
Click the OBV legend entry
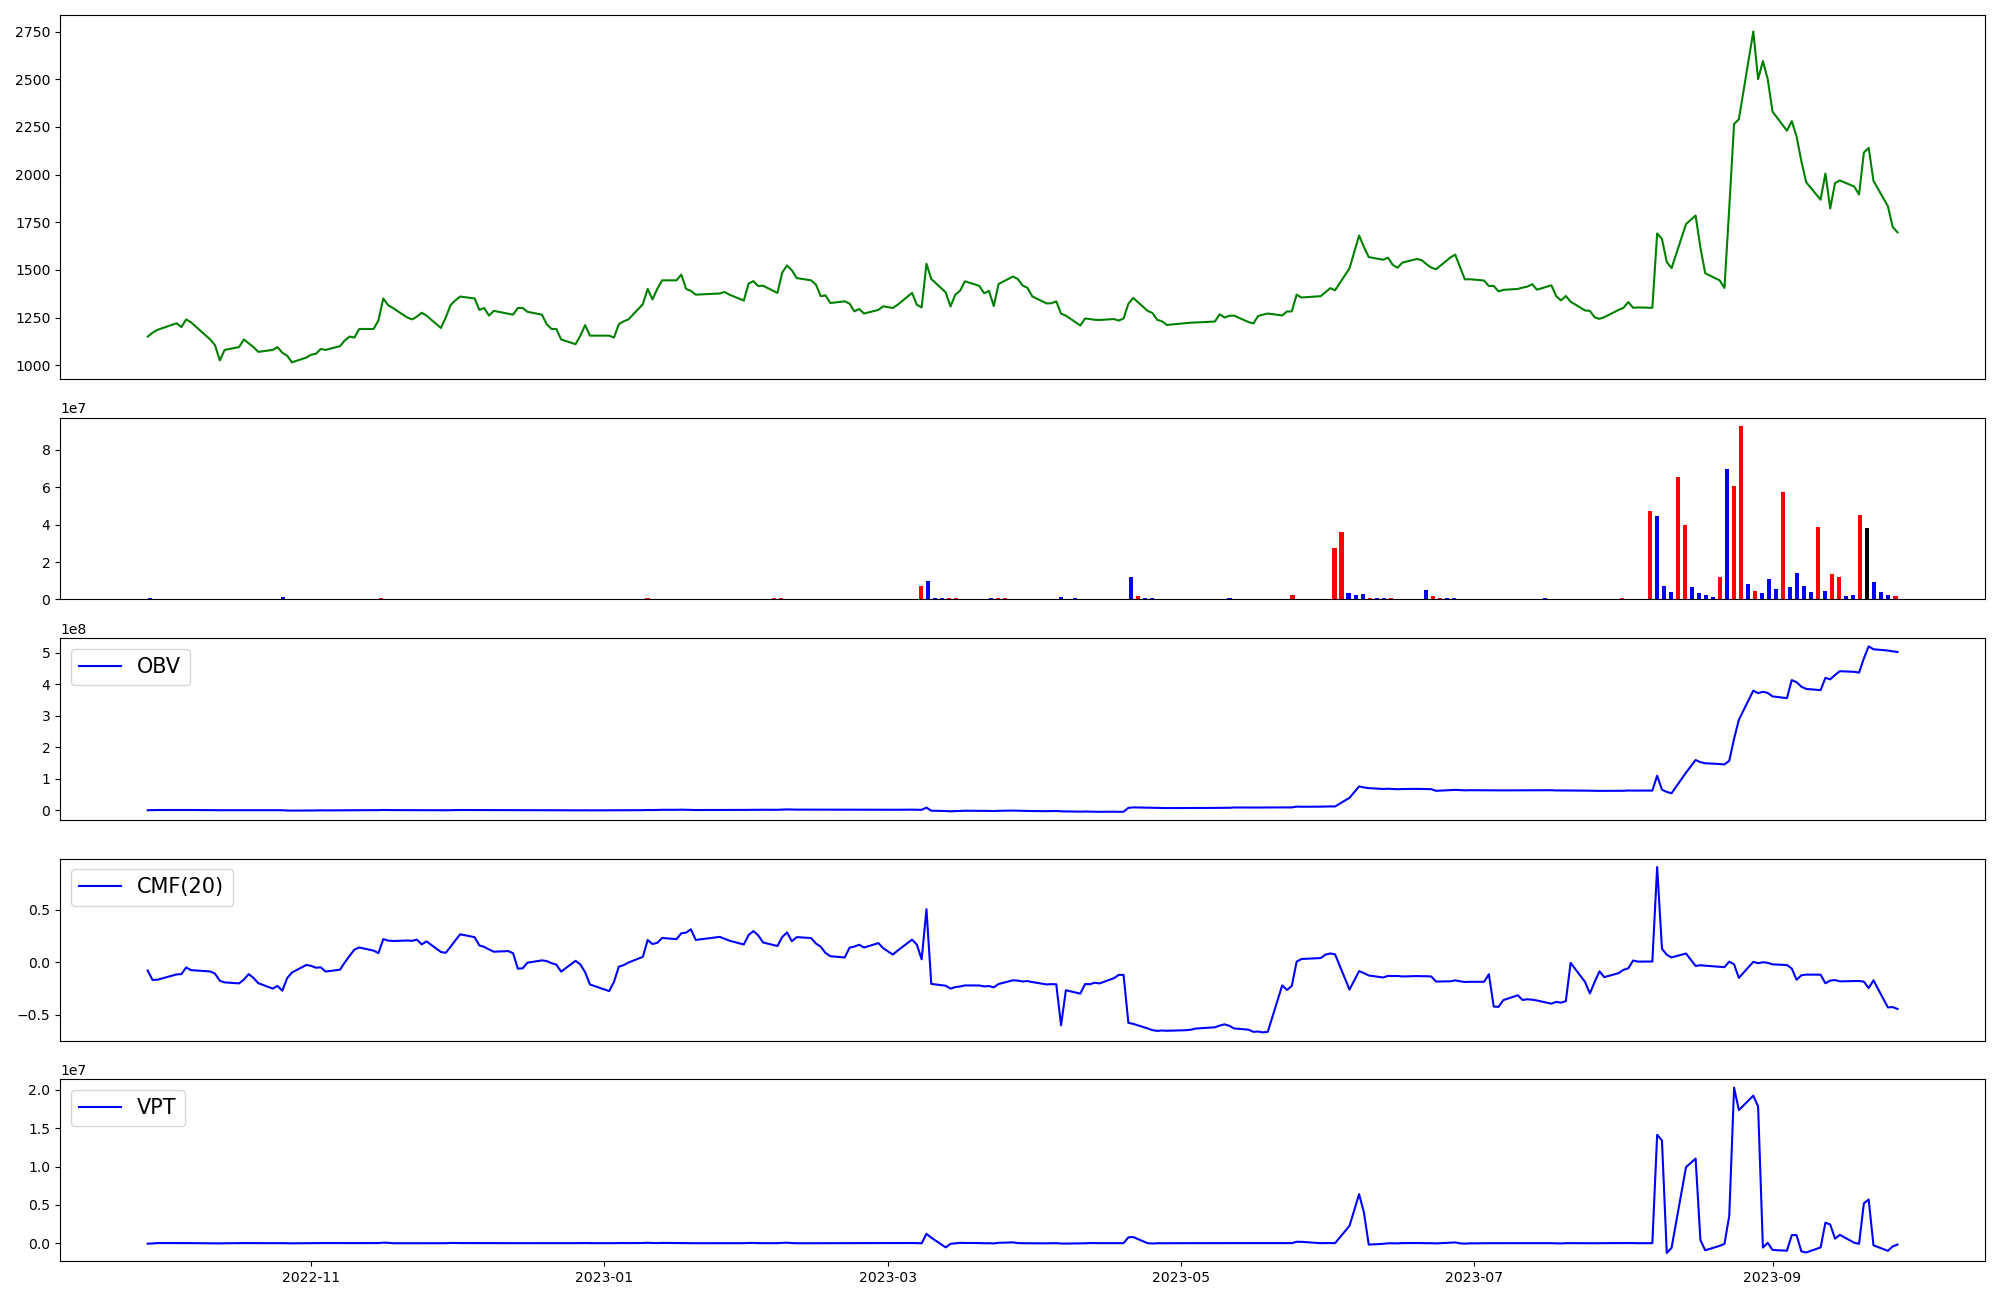point(157,667)
